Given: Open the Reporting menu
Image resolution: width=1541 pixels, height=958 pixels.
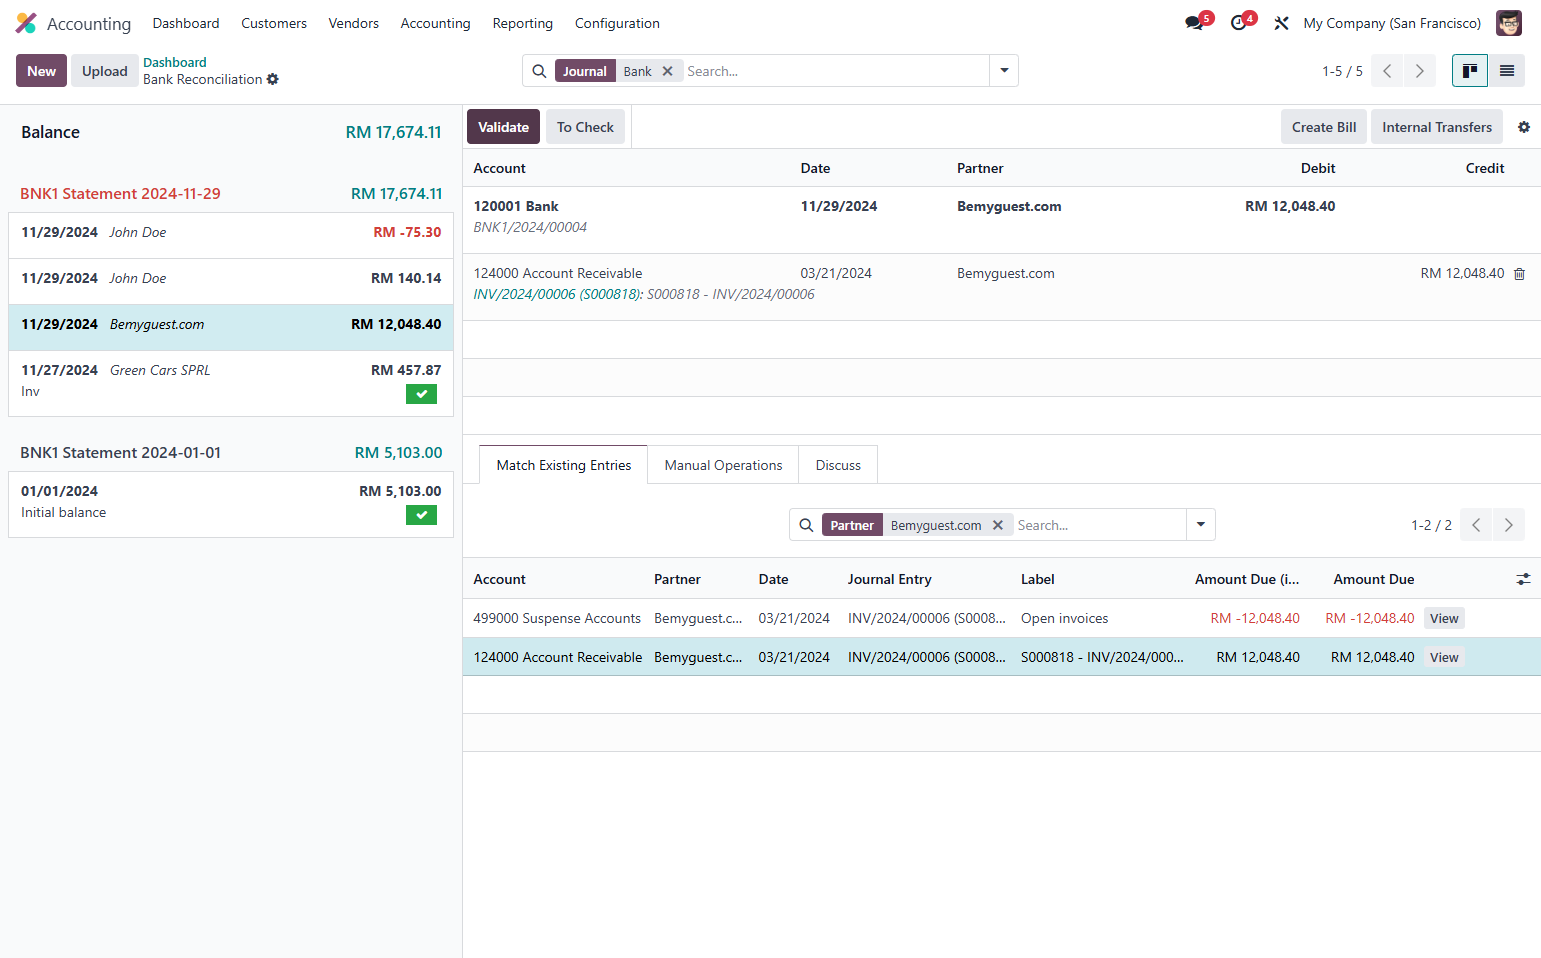Looking at the screenshot, I should point(522,23).
